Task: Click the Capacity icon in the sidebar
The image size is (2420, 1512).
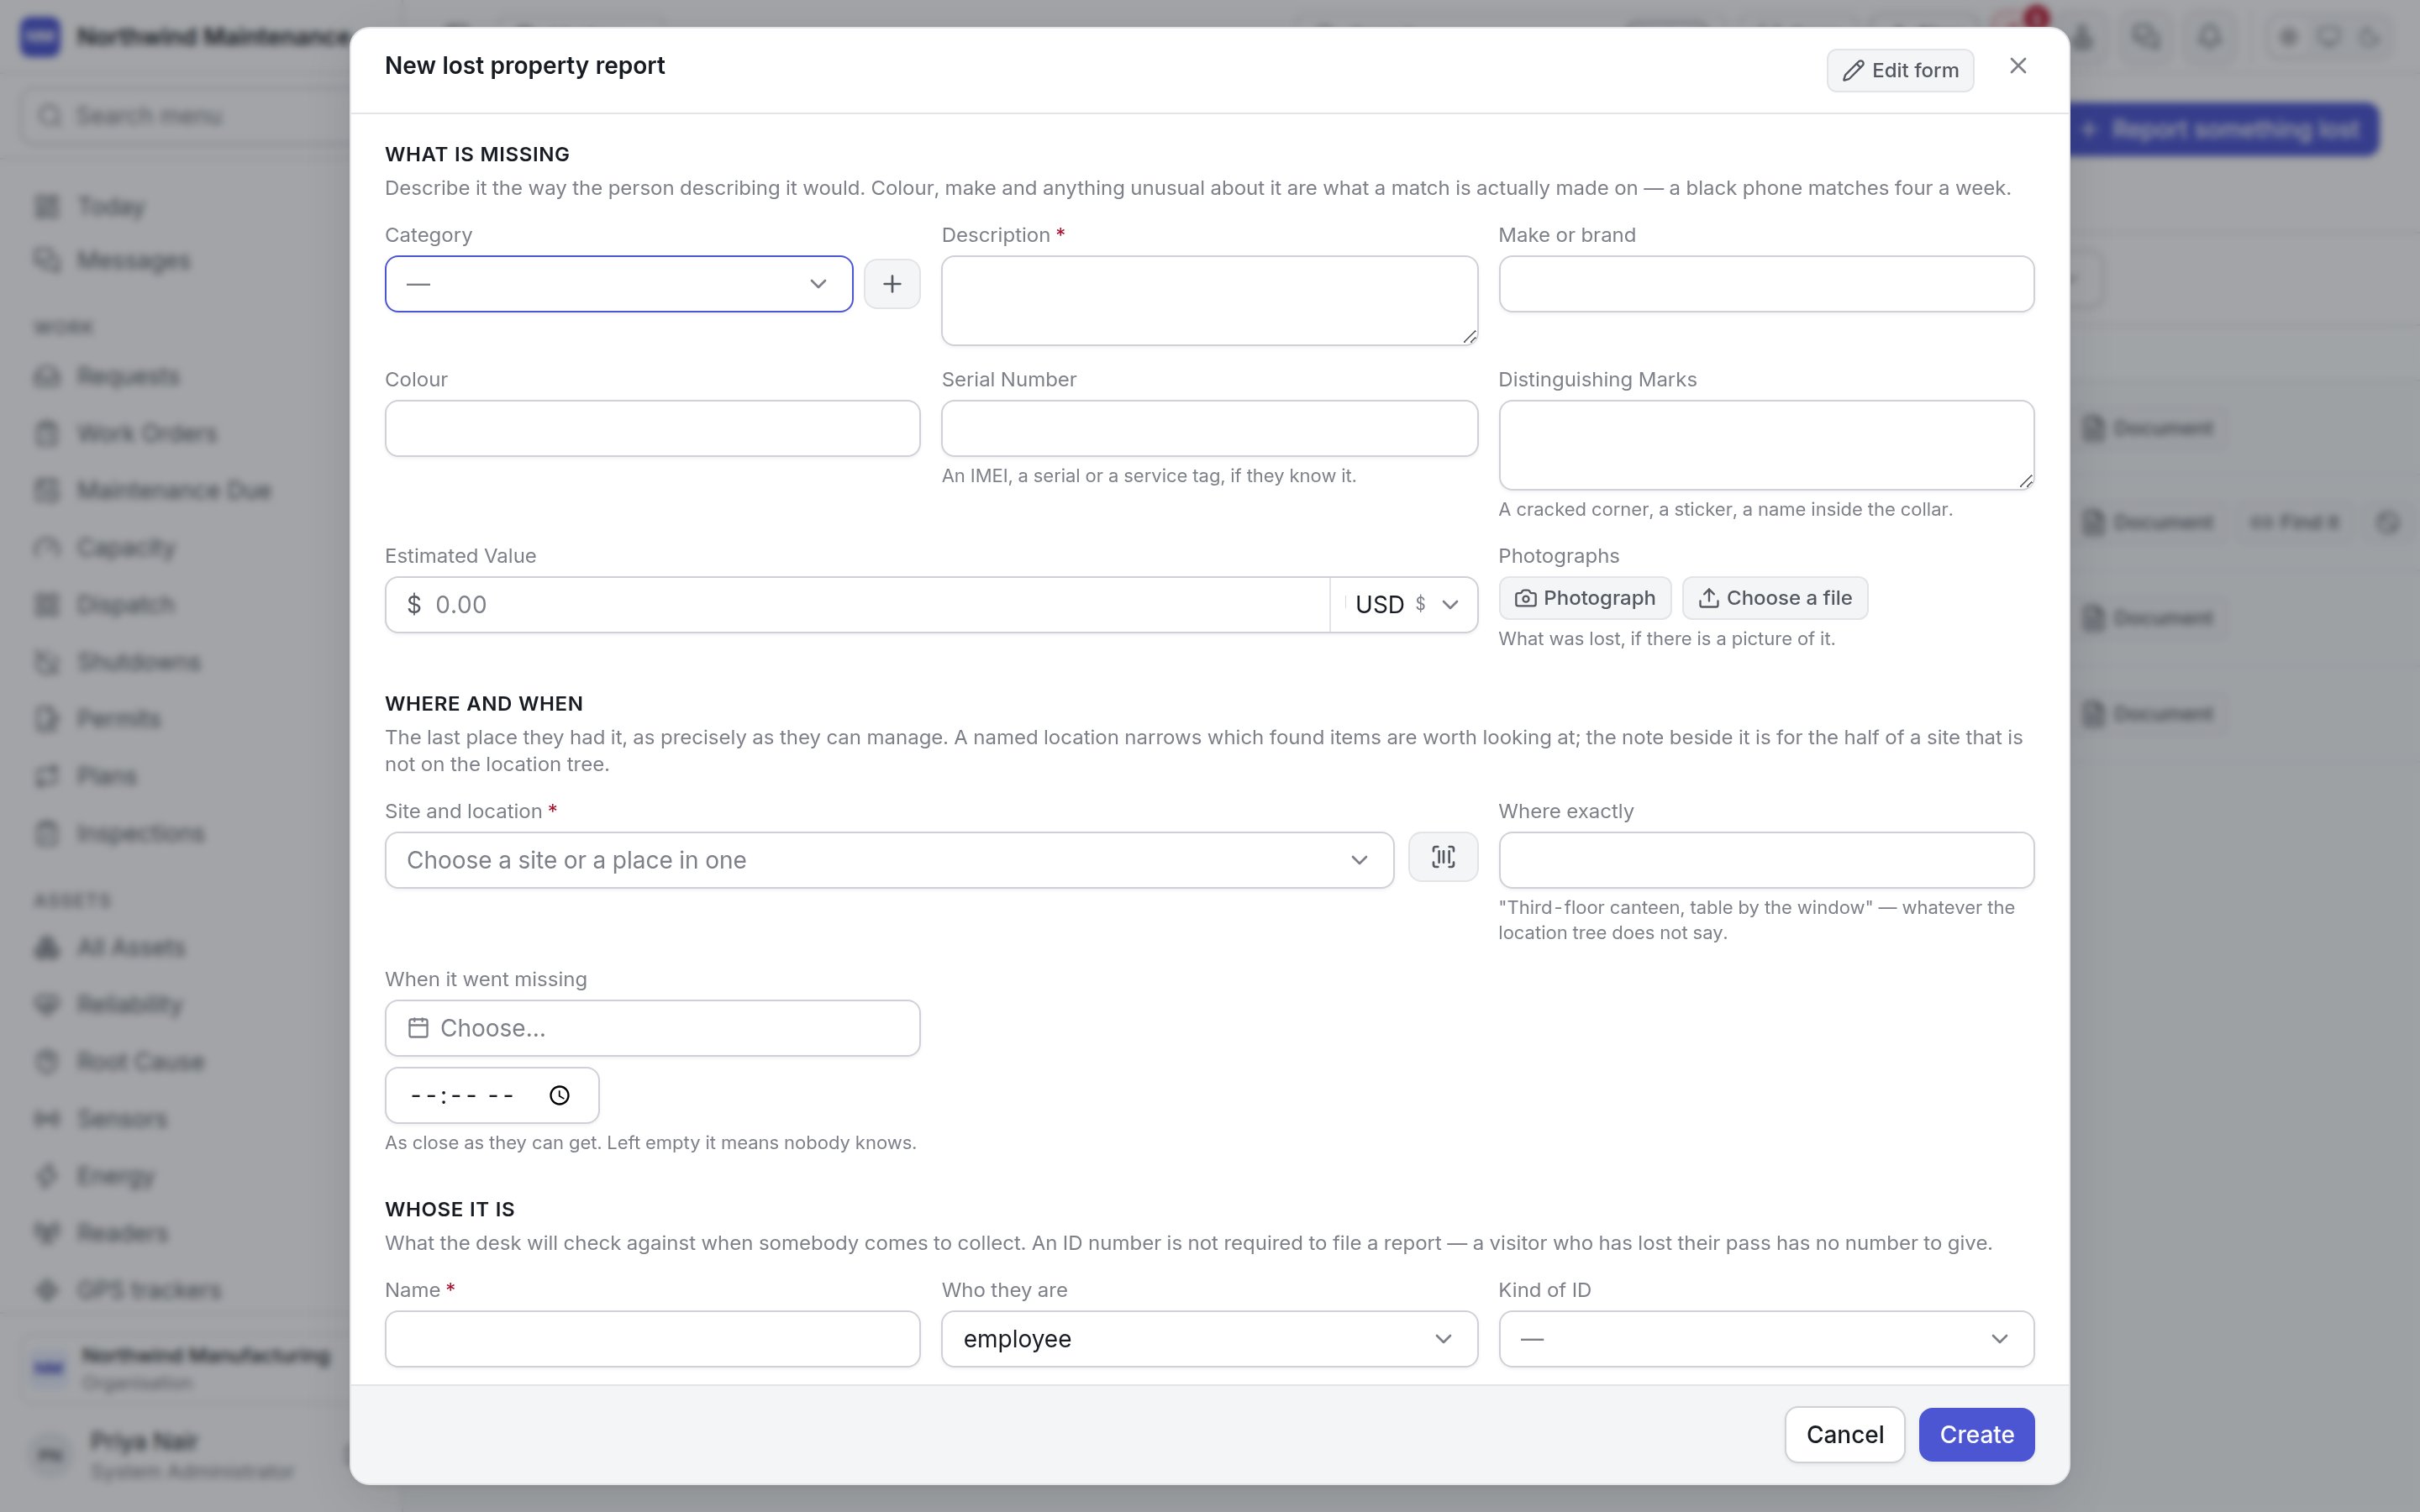Action: click(47, 547)
